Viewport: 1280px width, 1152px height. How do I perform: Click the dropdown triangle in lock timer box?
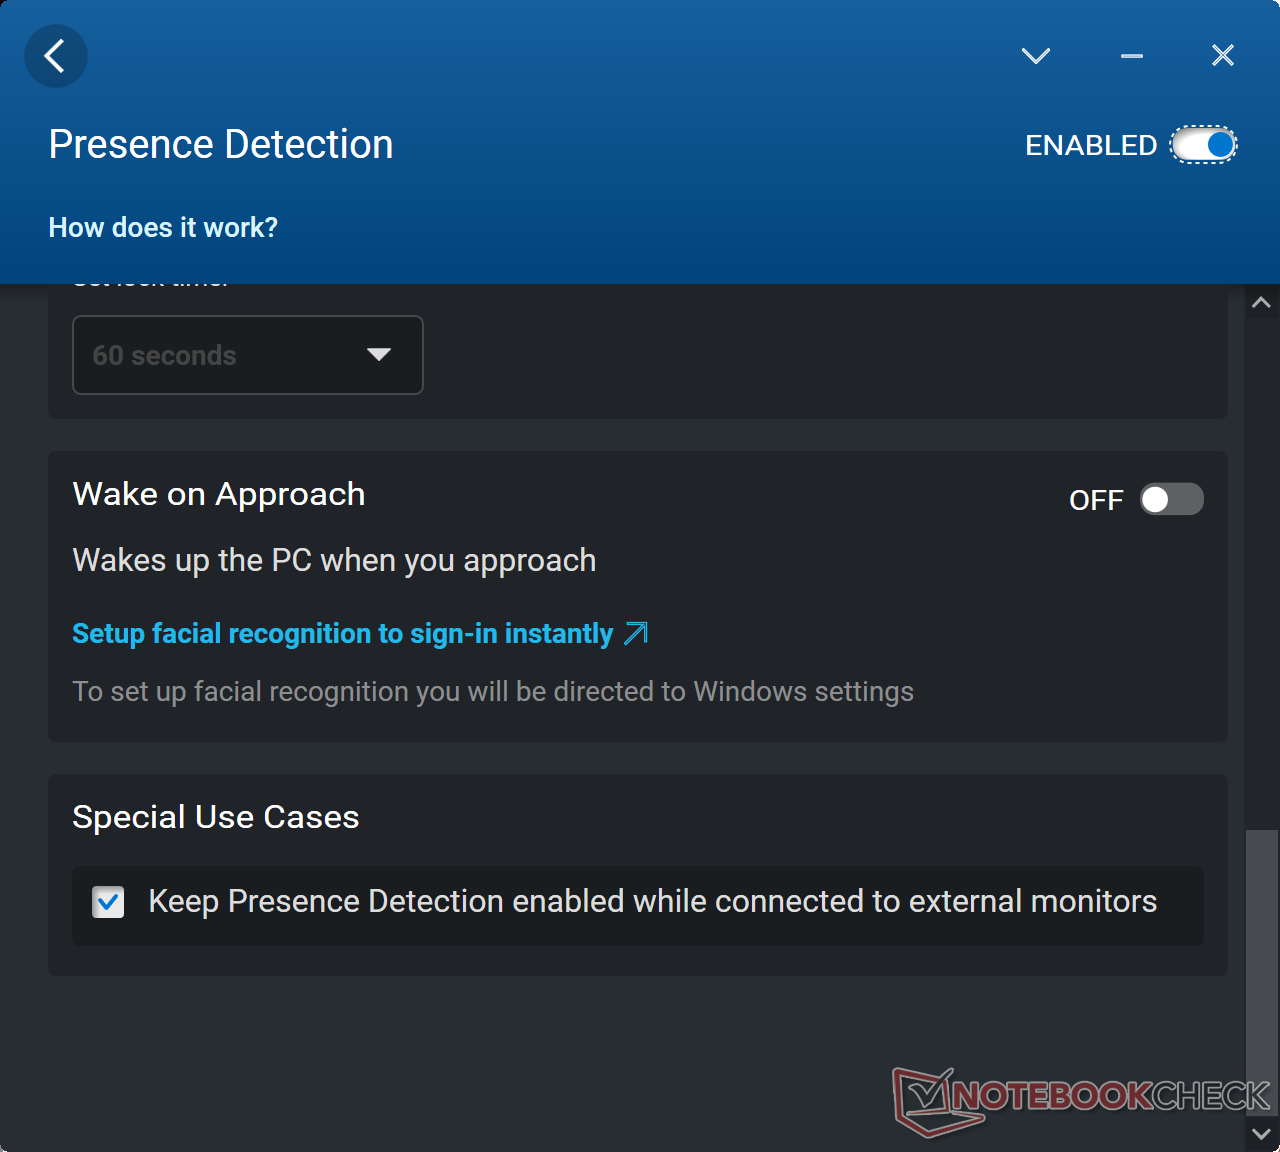click(x=379, y=354)
